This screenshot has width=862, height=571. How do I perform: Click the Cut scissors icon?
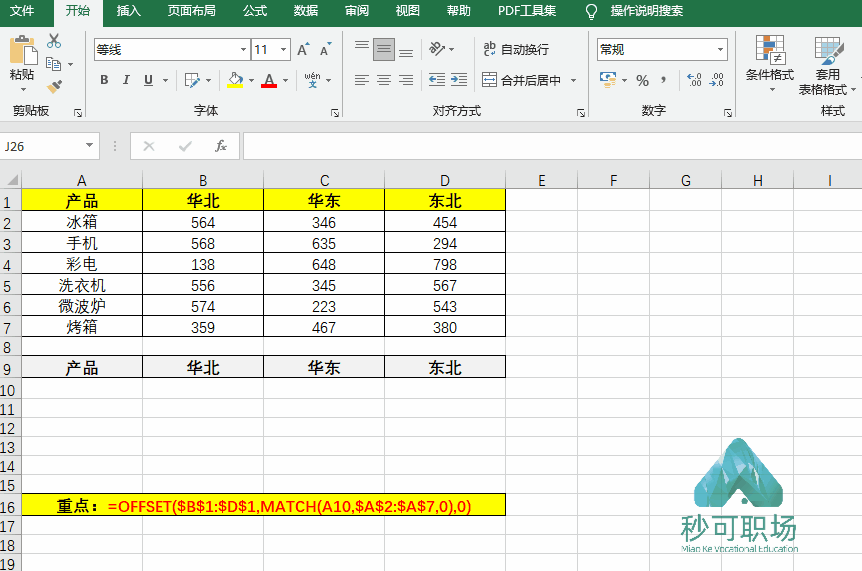(54, 41)
